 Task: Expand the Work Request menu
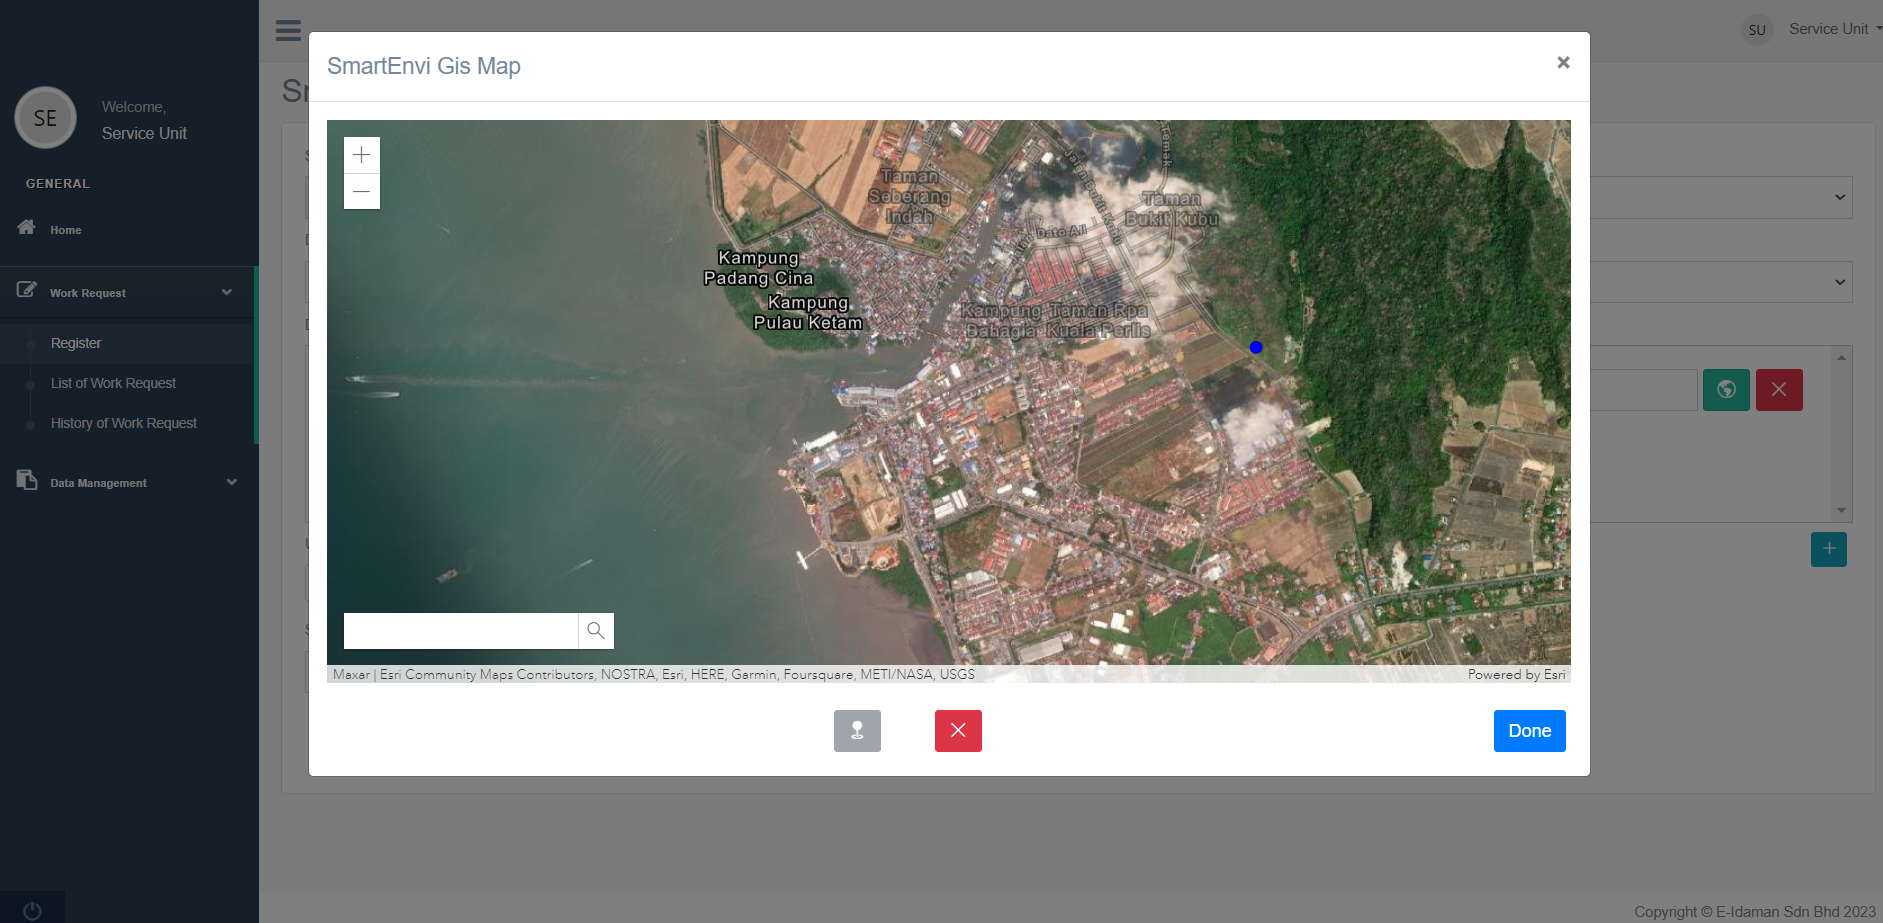pyautogui.click(x=128, y=293)
